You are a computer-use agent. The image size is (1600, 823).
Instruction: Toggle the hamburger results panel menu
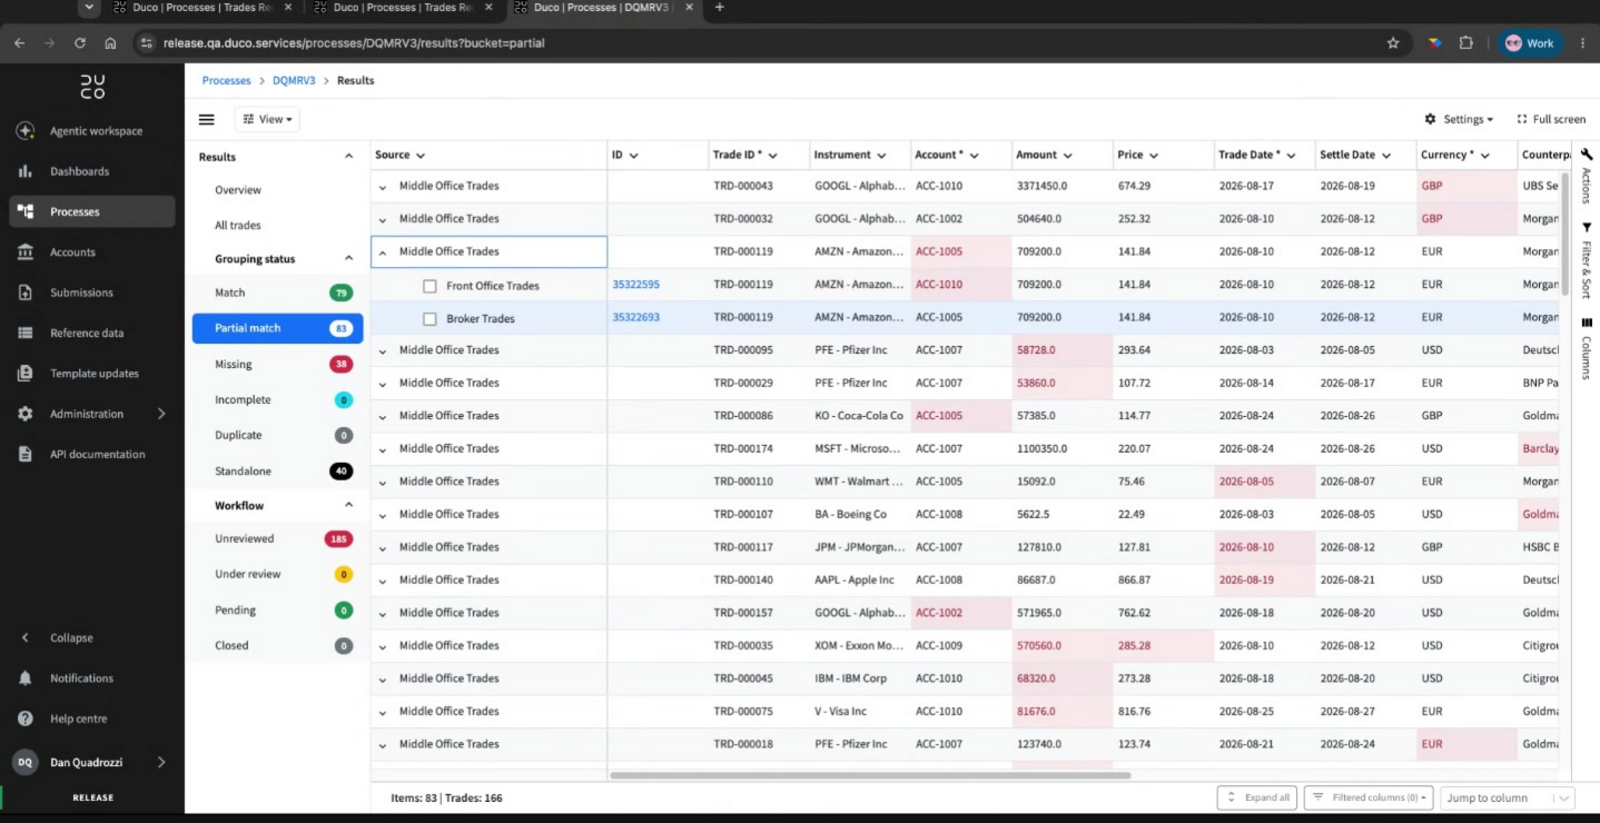pos(206,119)
